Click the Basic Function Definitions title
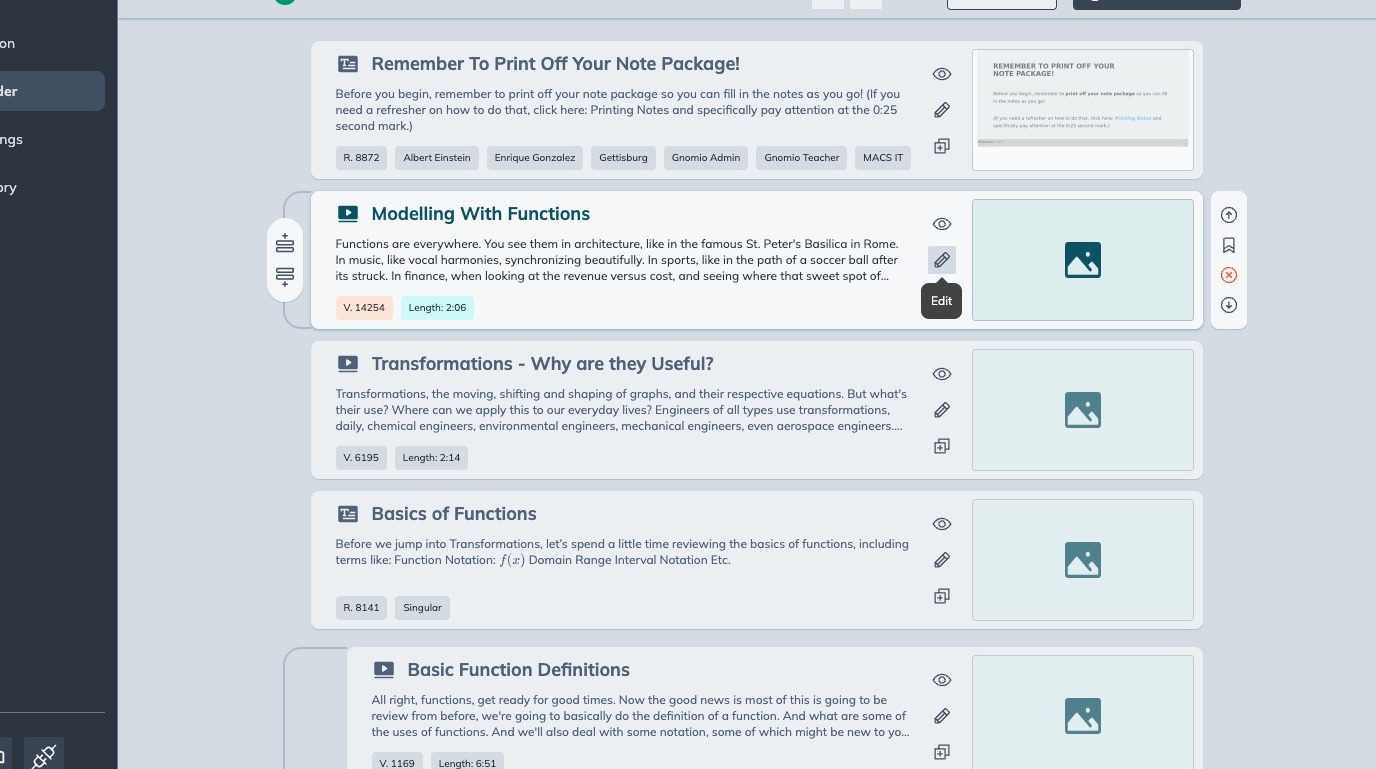Image resolution: width=1376 pixels, height=769 pixels. click(x=518, y=670)
